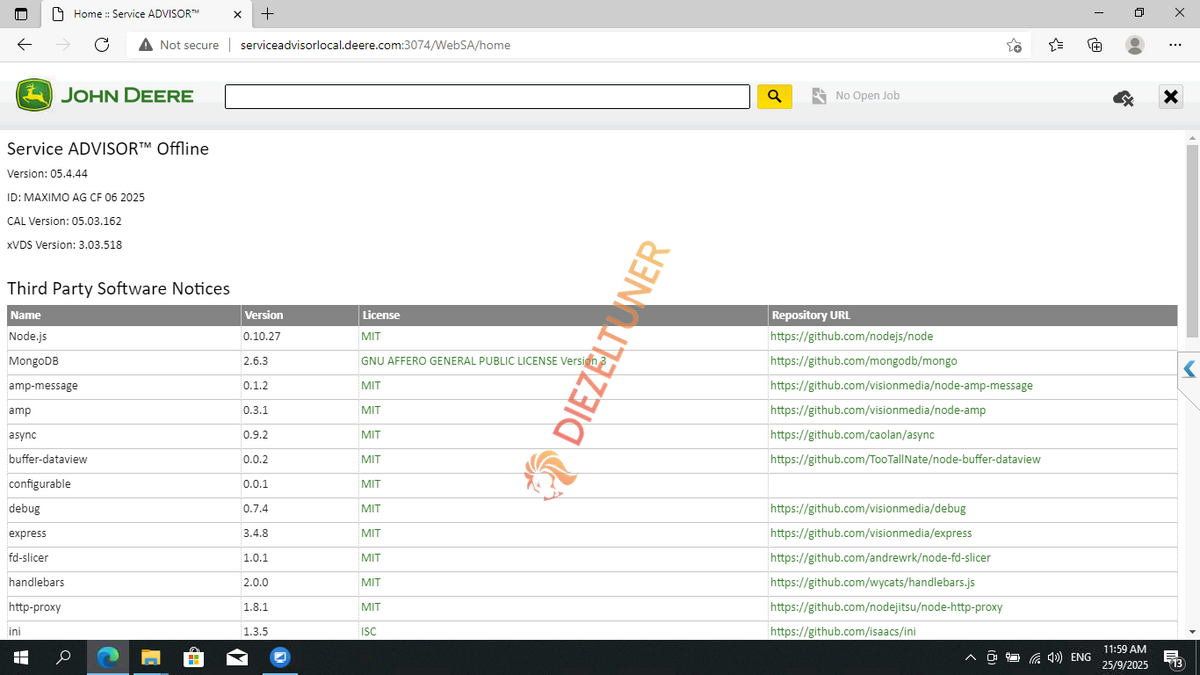The width and height of the screenshot is (1200, 675).
Task: Click the page vertical scrollbar thumb
Action: (1192, 240)
